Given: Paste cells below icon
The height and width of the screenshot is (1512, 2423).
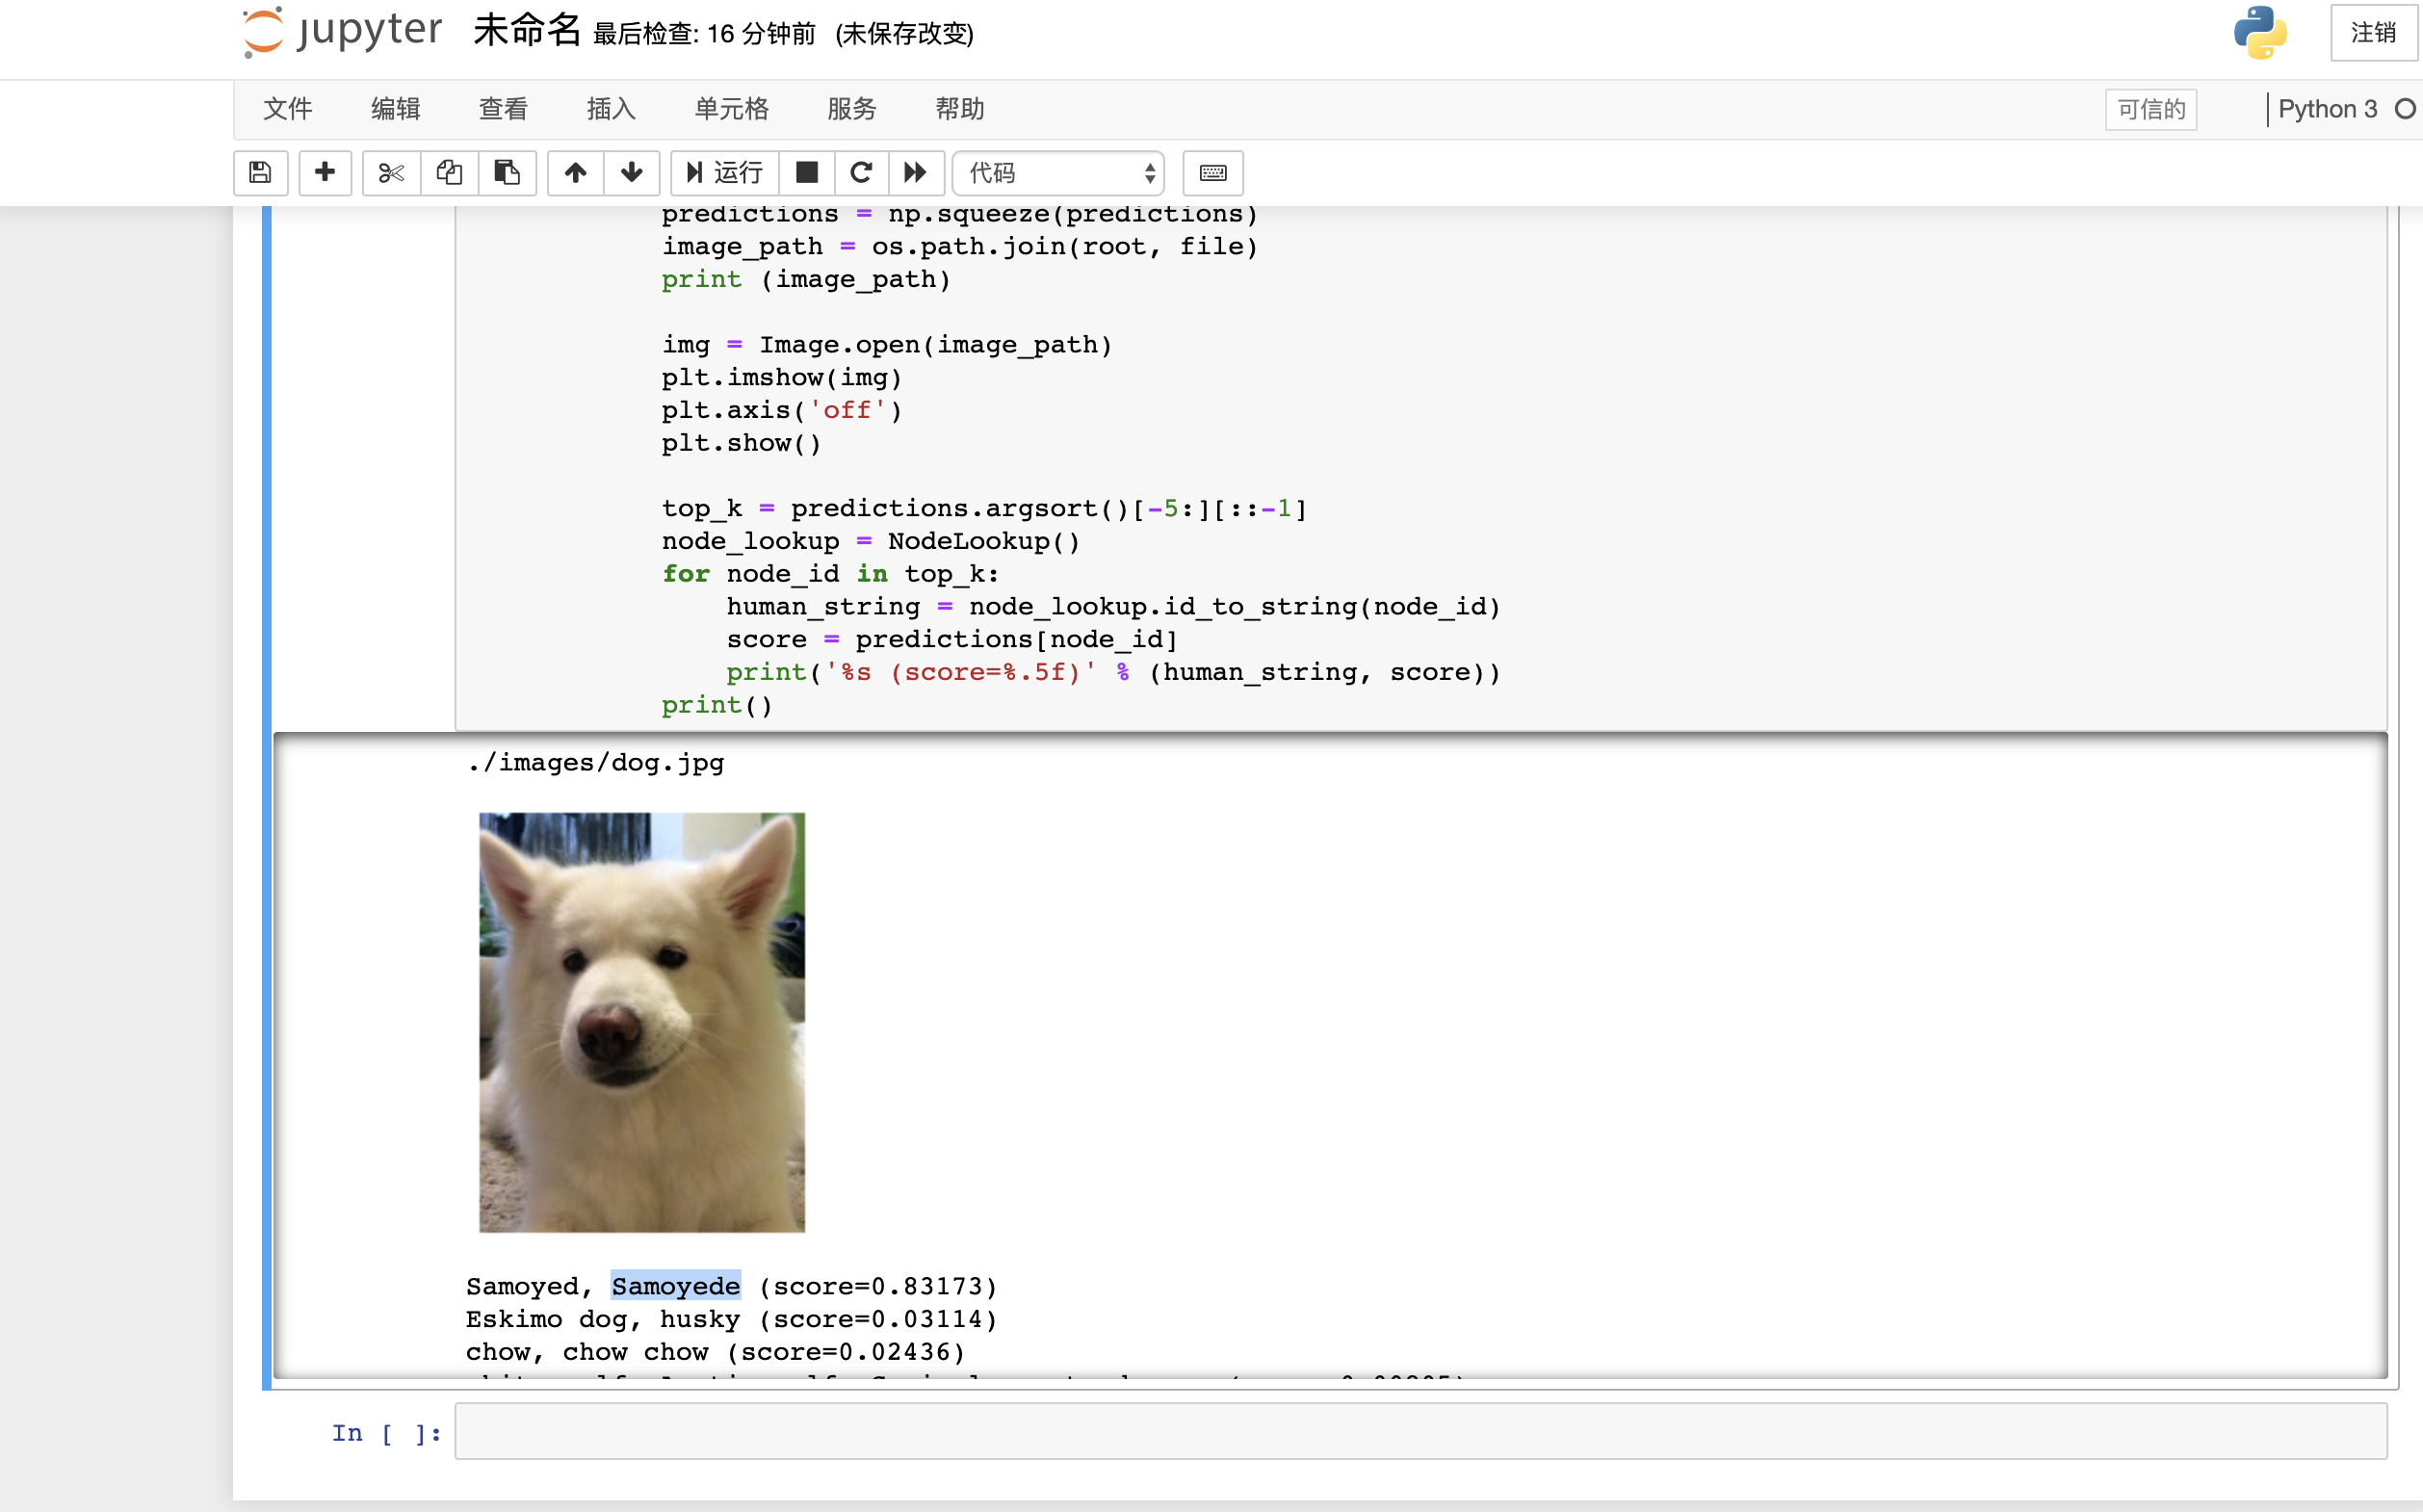Looking at the screenshot, I should [x=507, y=172].
